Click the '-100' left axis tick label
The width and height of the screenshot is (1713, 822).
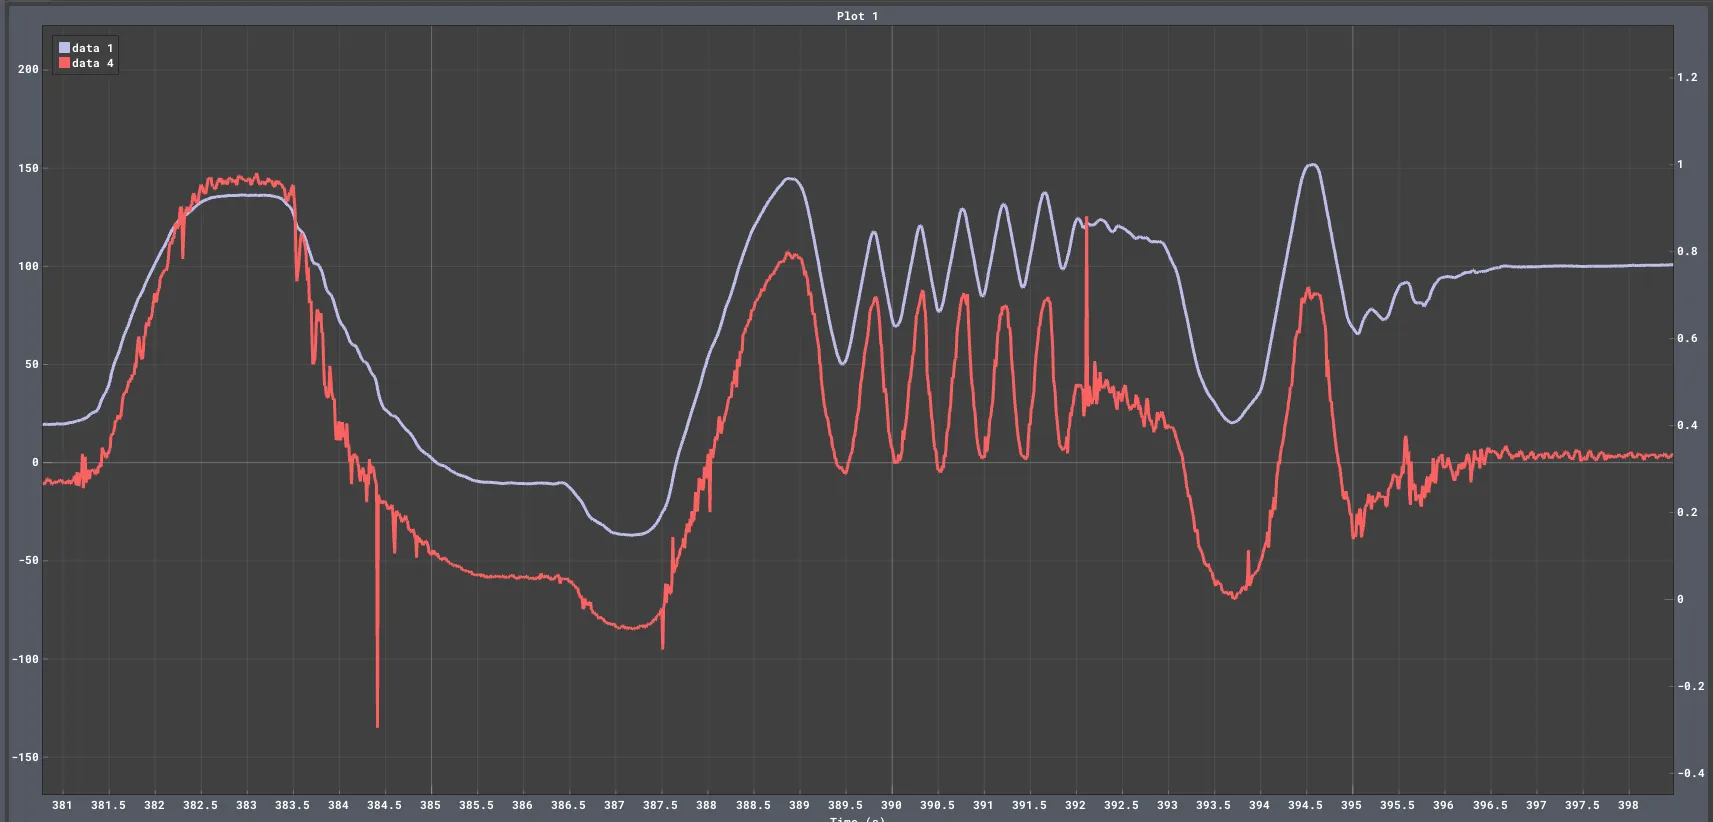pos(25,659)
